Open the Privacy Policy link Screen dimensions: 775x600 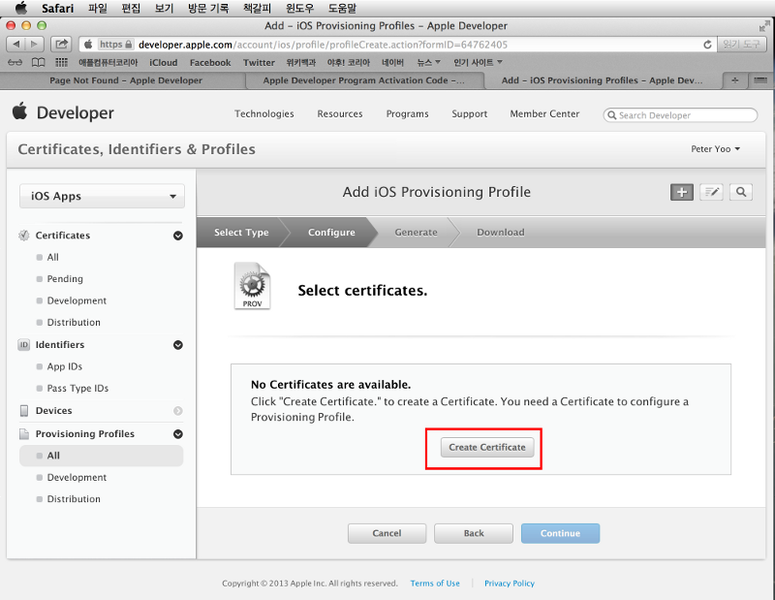pos(509,583)
